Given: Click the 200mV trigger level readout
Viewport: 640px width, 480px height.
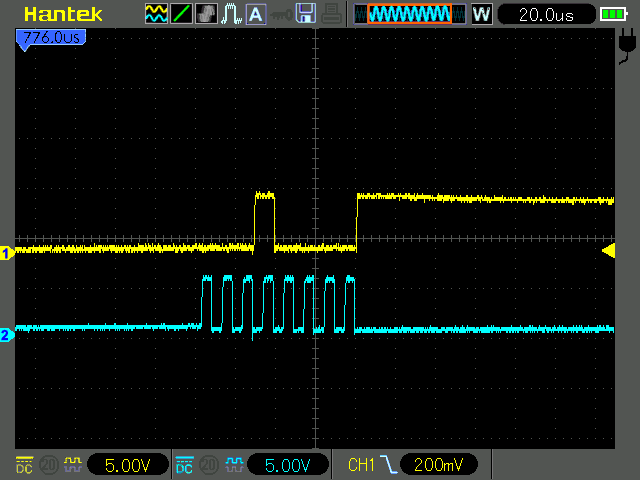Looking at the screenshot, I should point(438,464).
